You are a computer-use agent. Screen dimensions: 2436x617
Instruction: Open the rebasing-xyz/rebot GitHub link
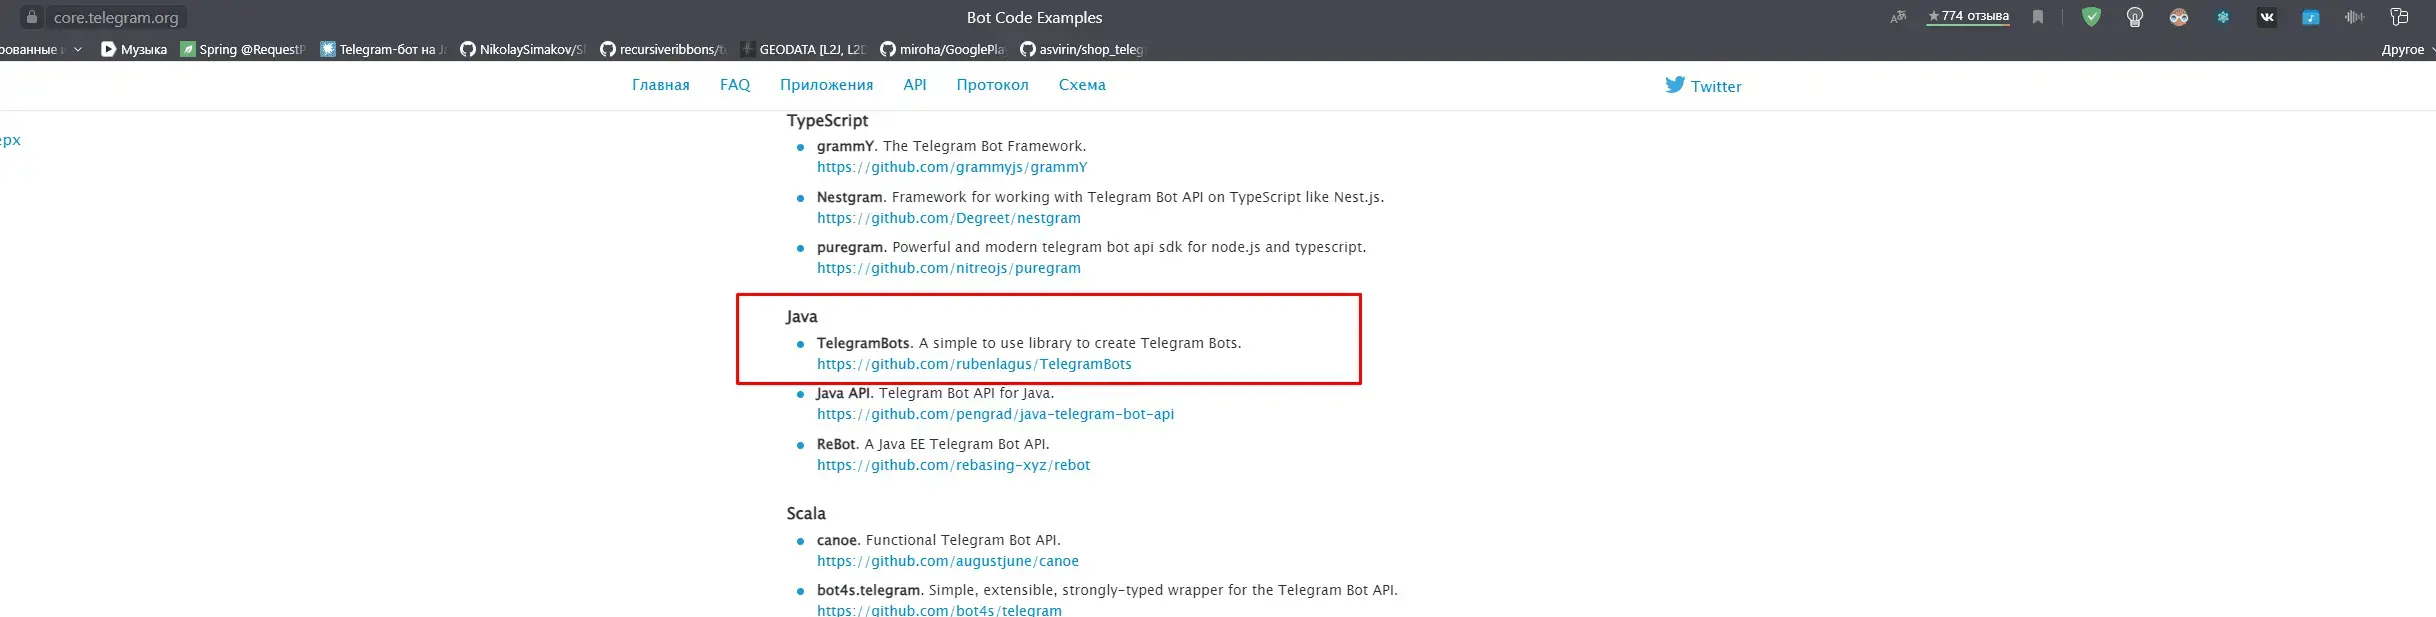[x=953, y=465]
